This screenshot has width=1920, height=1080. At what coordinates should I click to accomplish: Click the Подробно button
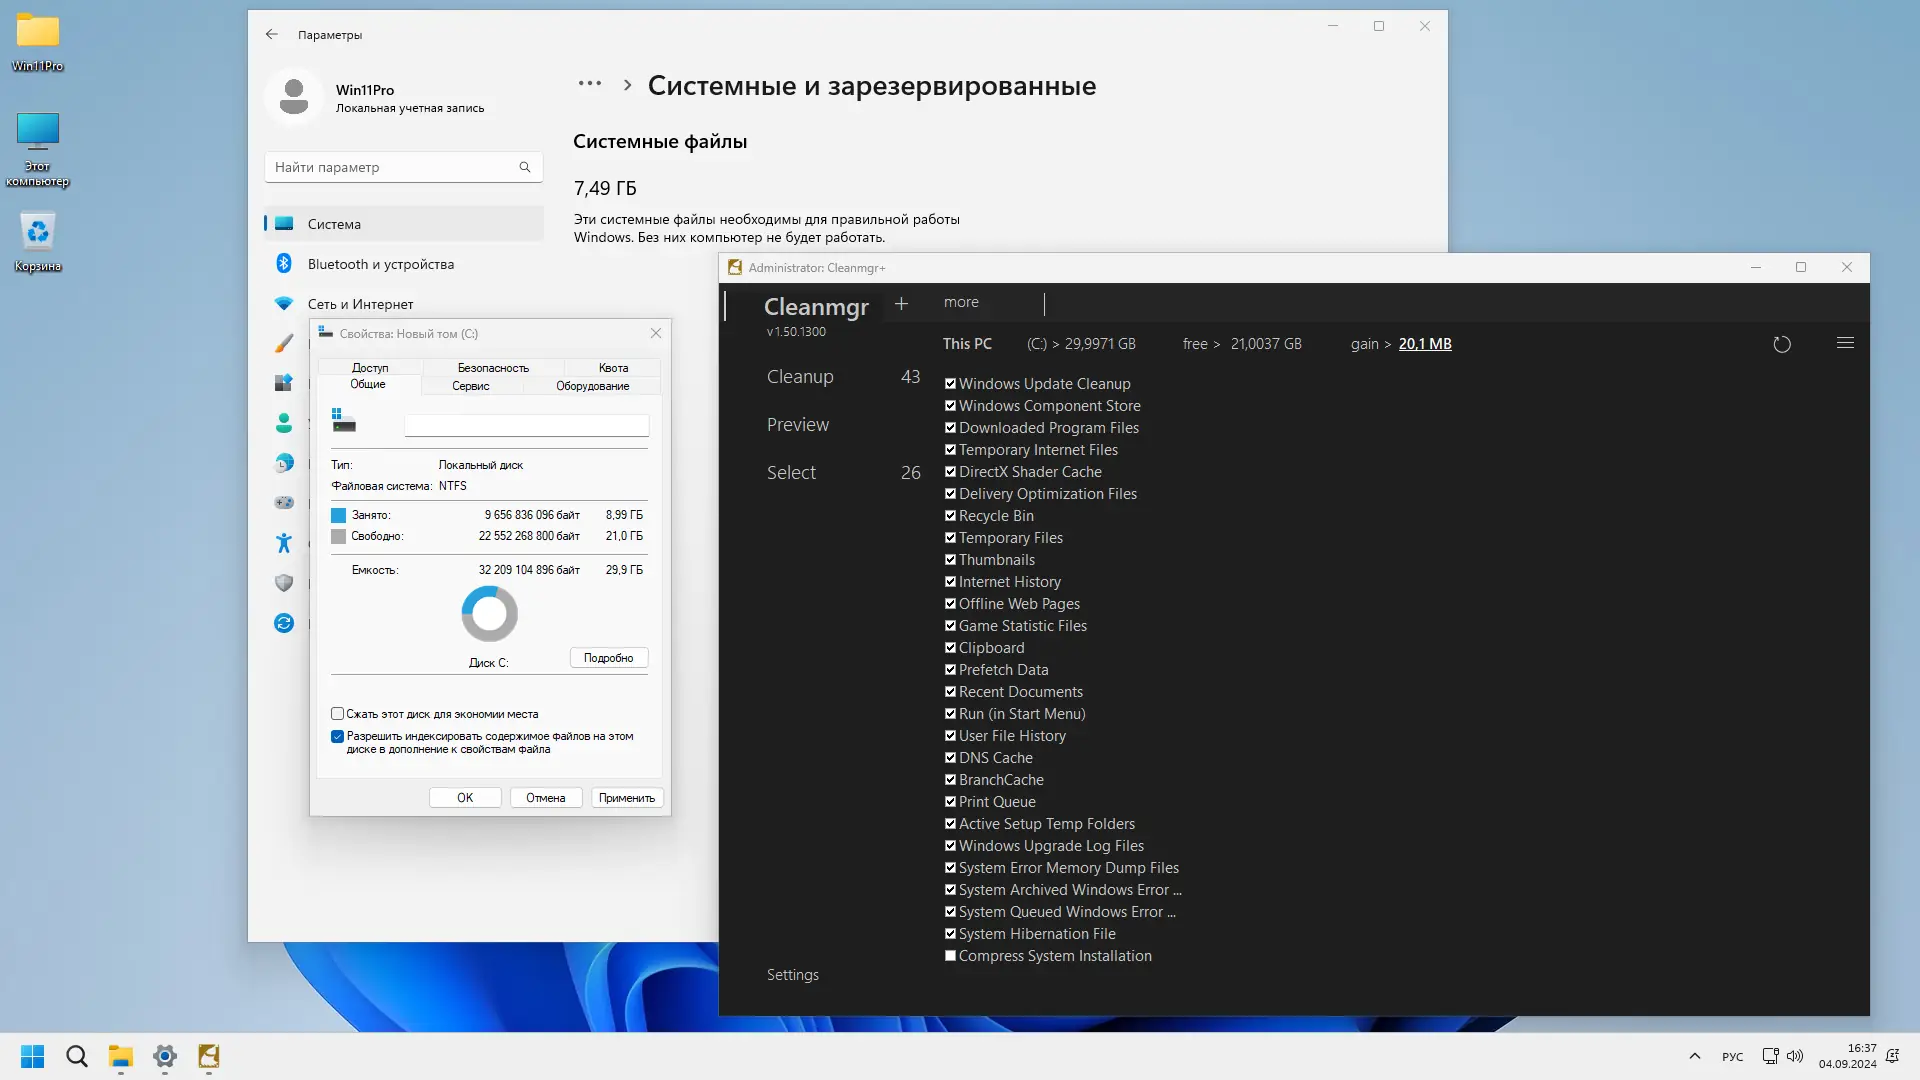[608, 657]
